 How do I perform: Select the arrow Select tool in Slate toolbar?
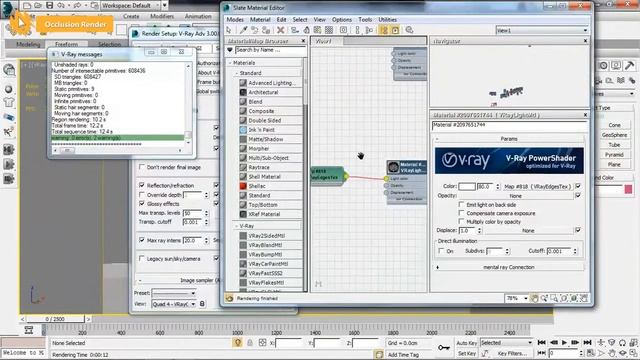click(229, 30)
